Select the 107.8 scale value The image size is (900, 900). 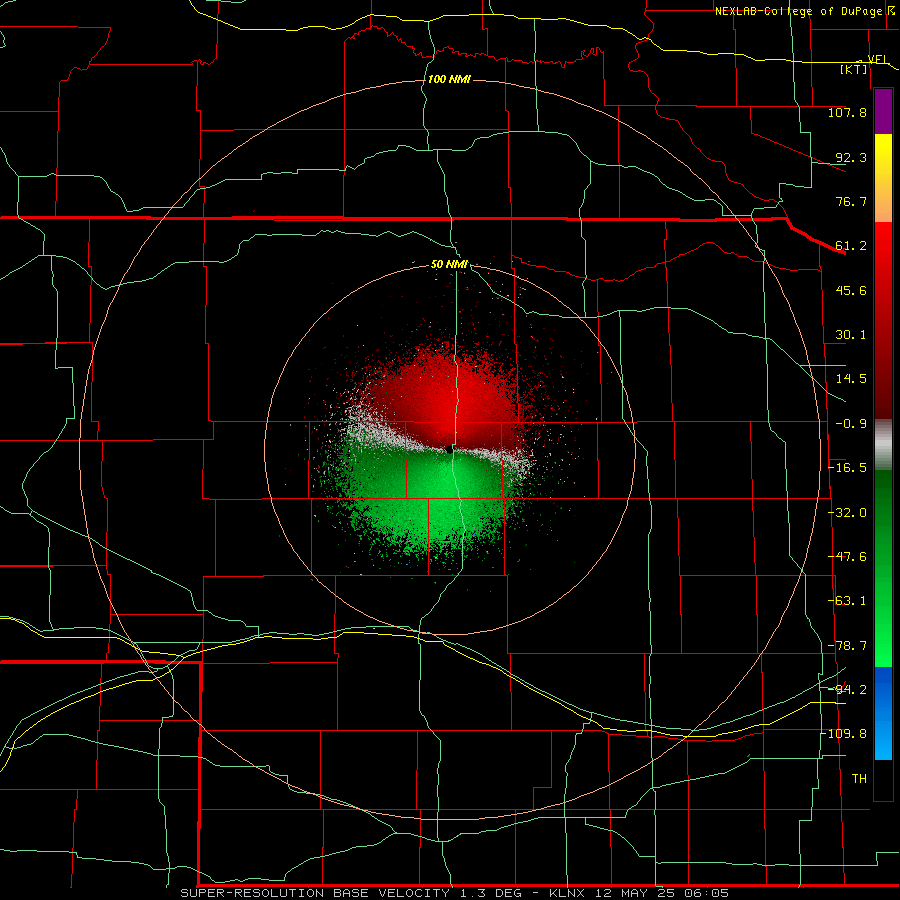(847, 112)
